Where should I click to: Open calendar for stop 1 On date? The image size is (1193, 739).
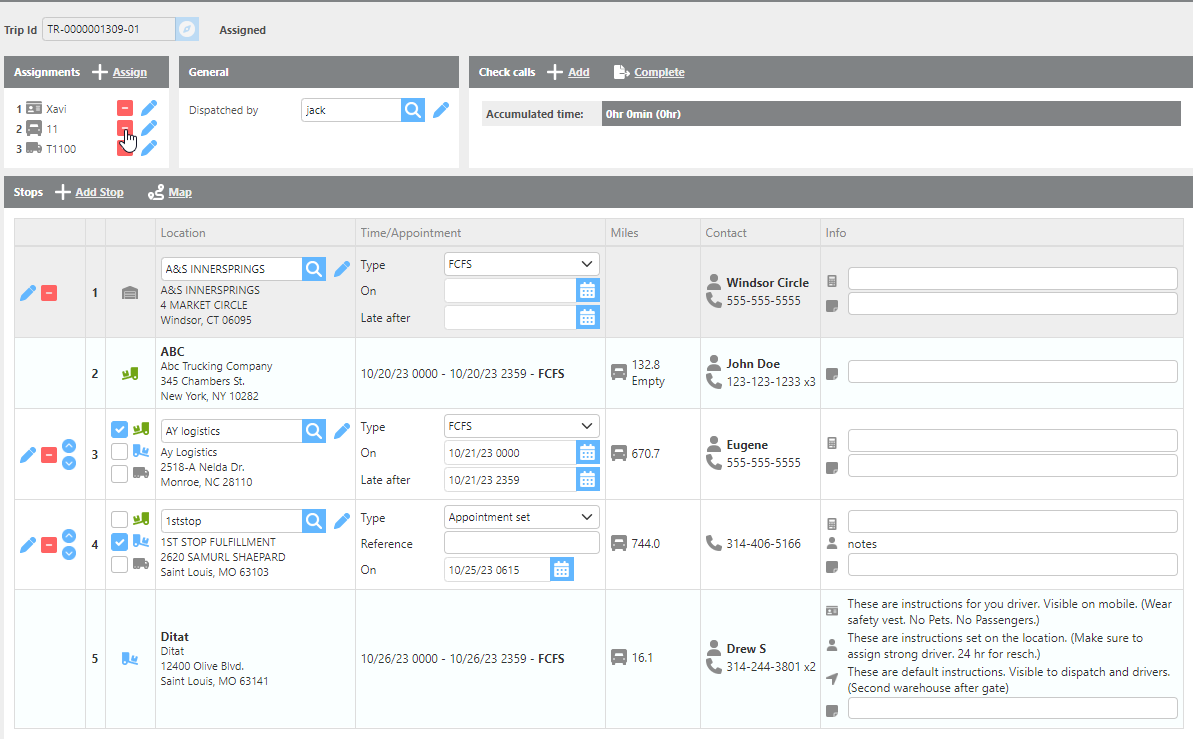tap(588, 291)
